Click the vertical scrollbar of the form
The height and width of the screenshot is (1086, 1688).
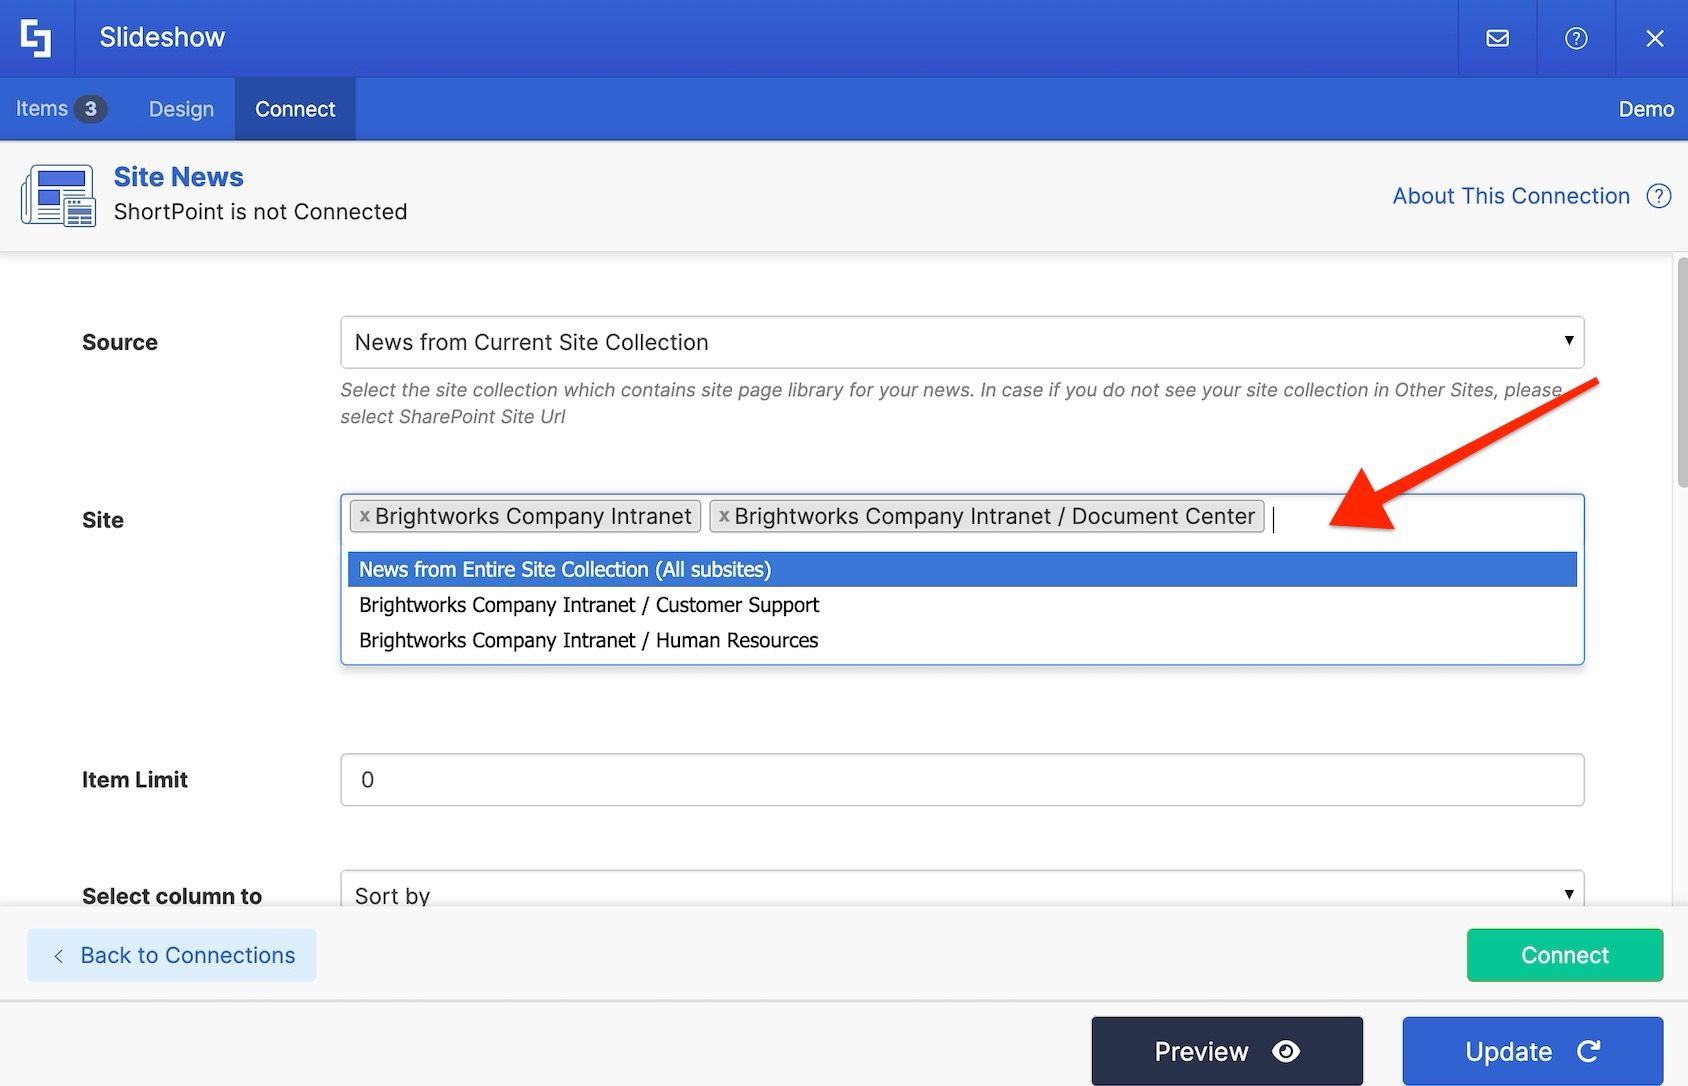(1681, 372)
